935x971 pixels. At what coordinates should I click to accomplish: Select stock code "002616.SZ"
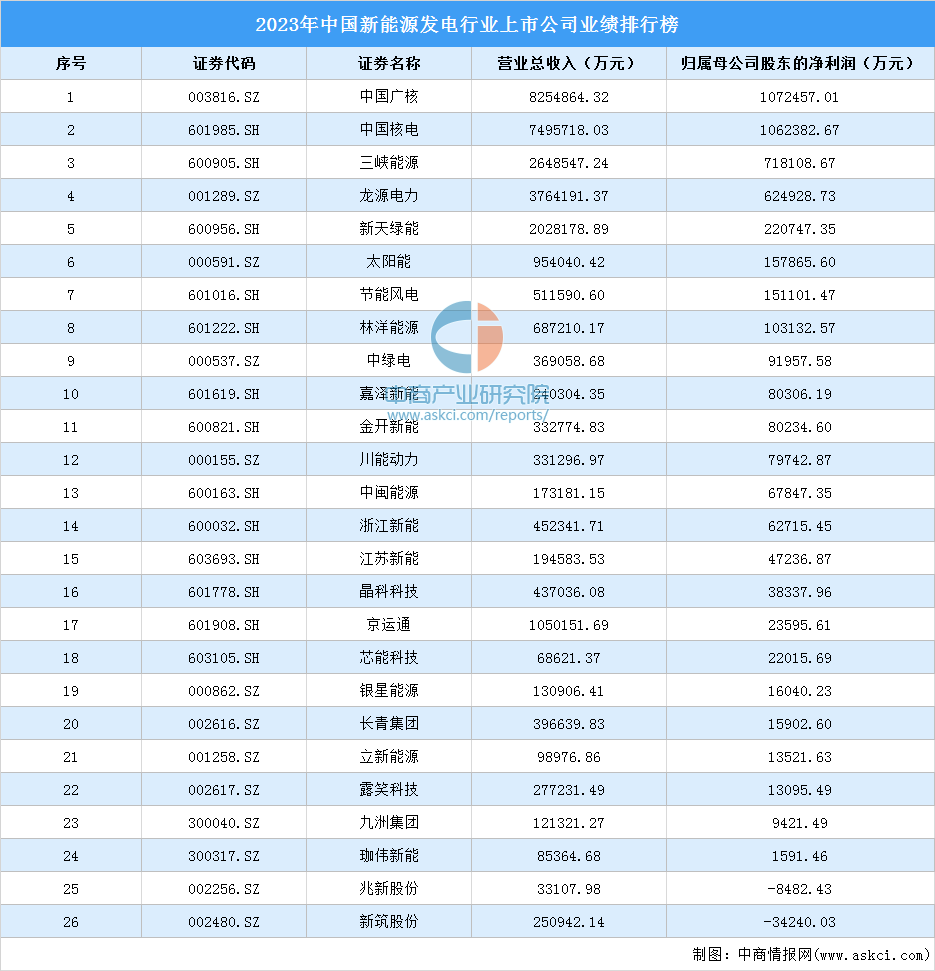click(x=224, y=725)
